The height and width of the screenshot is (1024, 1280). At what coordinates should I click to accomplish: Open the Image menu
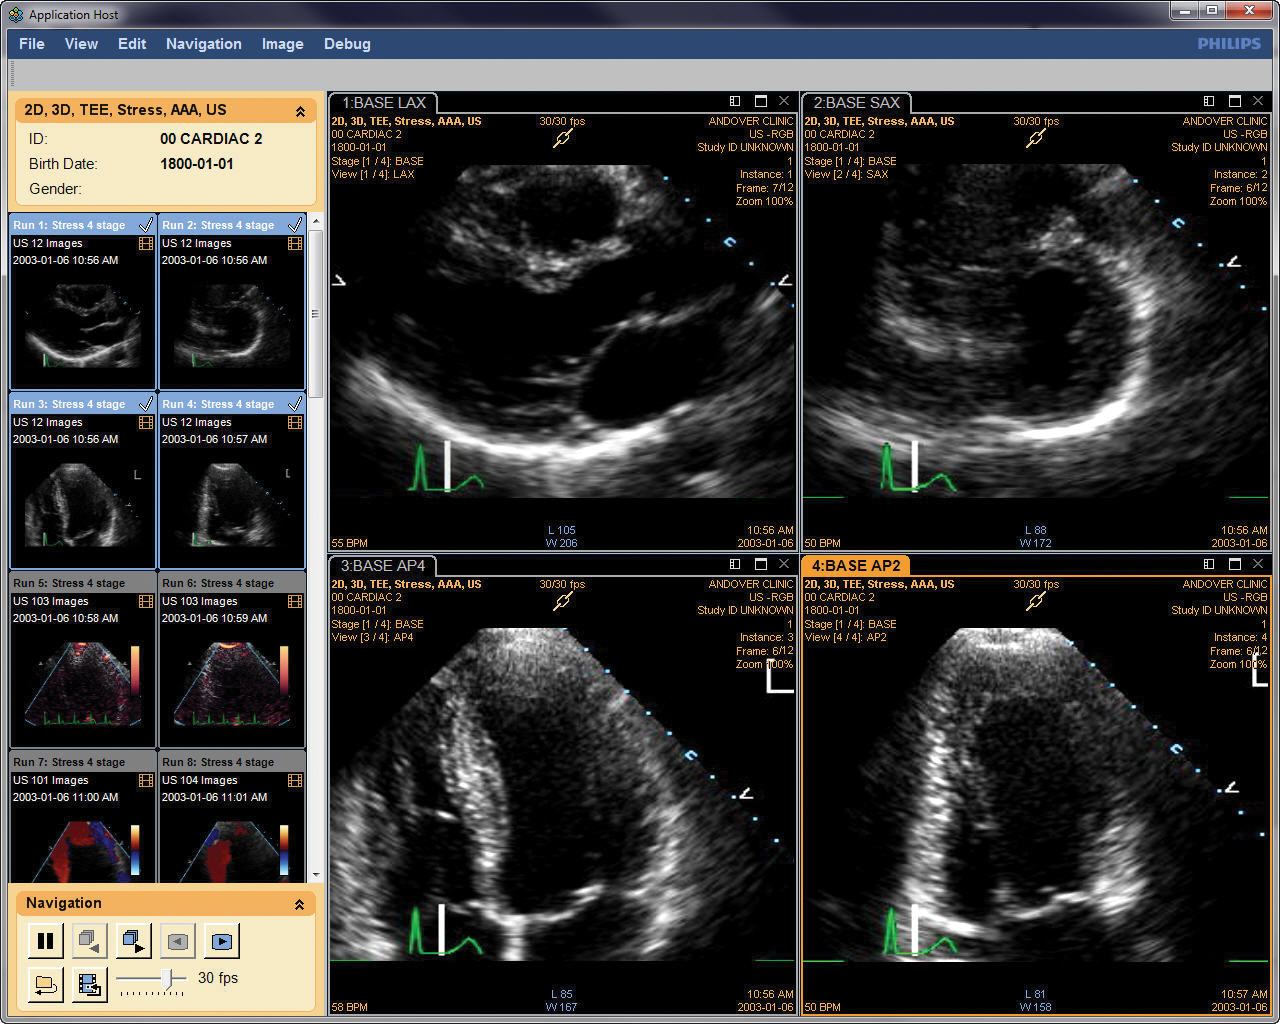coord(282,44)
